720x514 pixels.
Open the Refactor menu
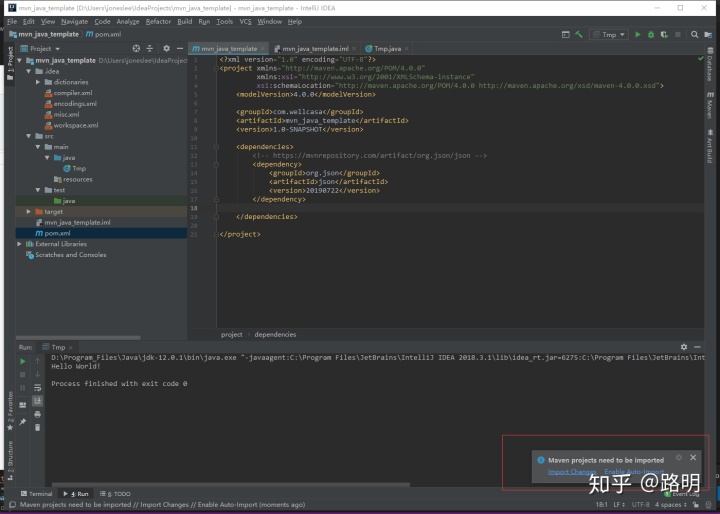pyautogui.click(x=158, y=22)
